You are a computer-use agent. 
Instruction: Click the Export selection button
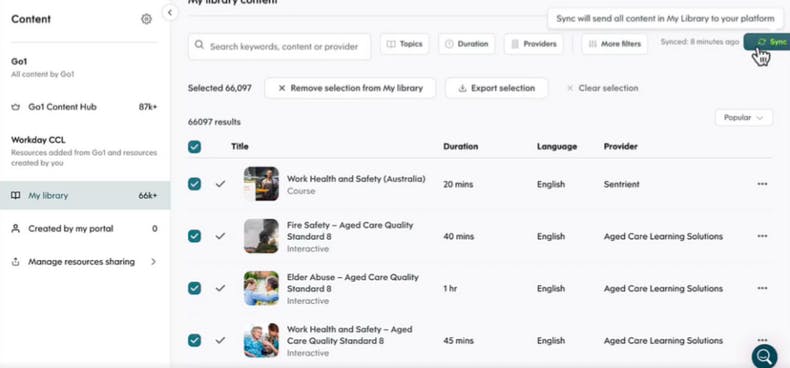click(497, 88)
